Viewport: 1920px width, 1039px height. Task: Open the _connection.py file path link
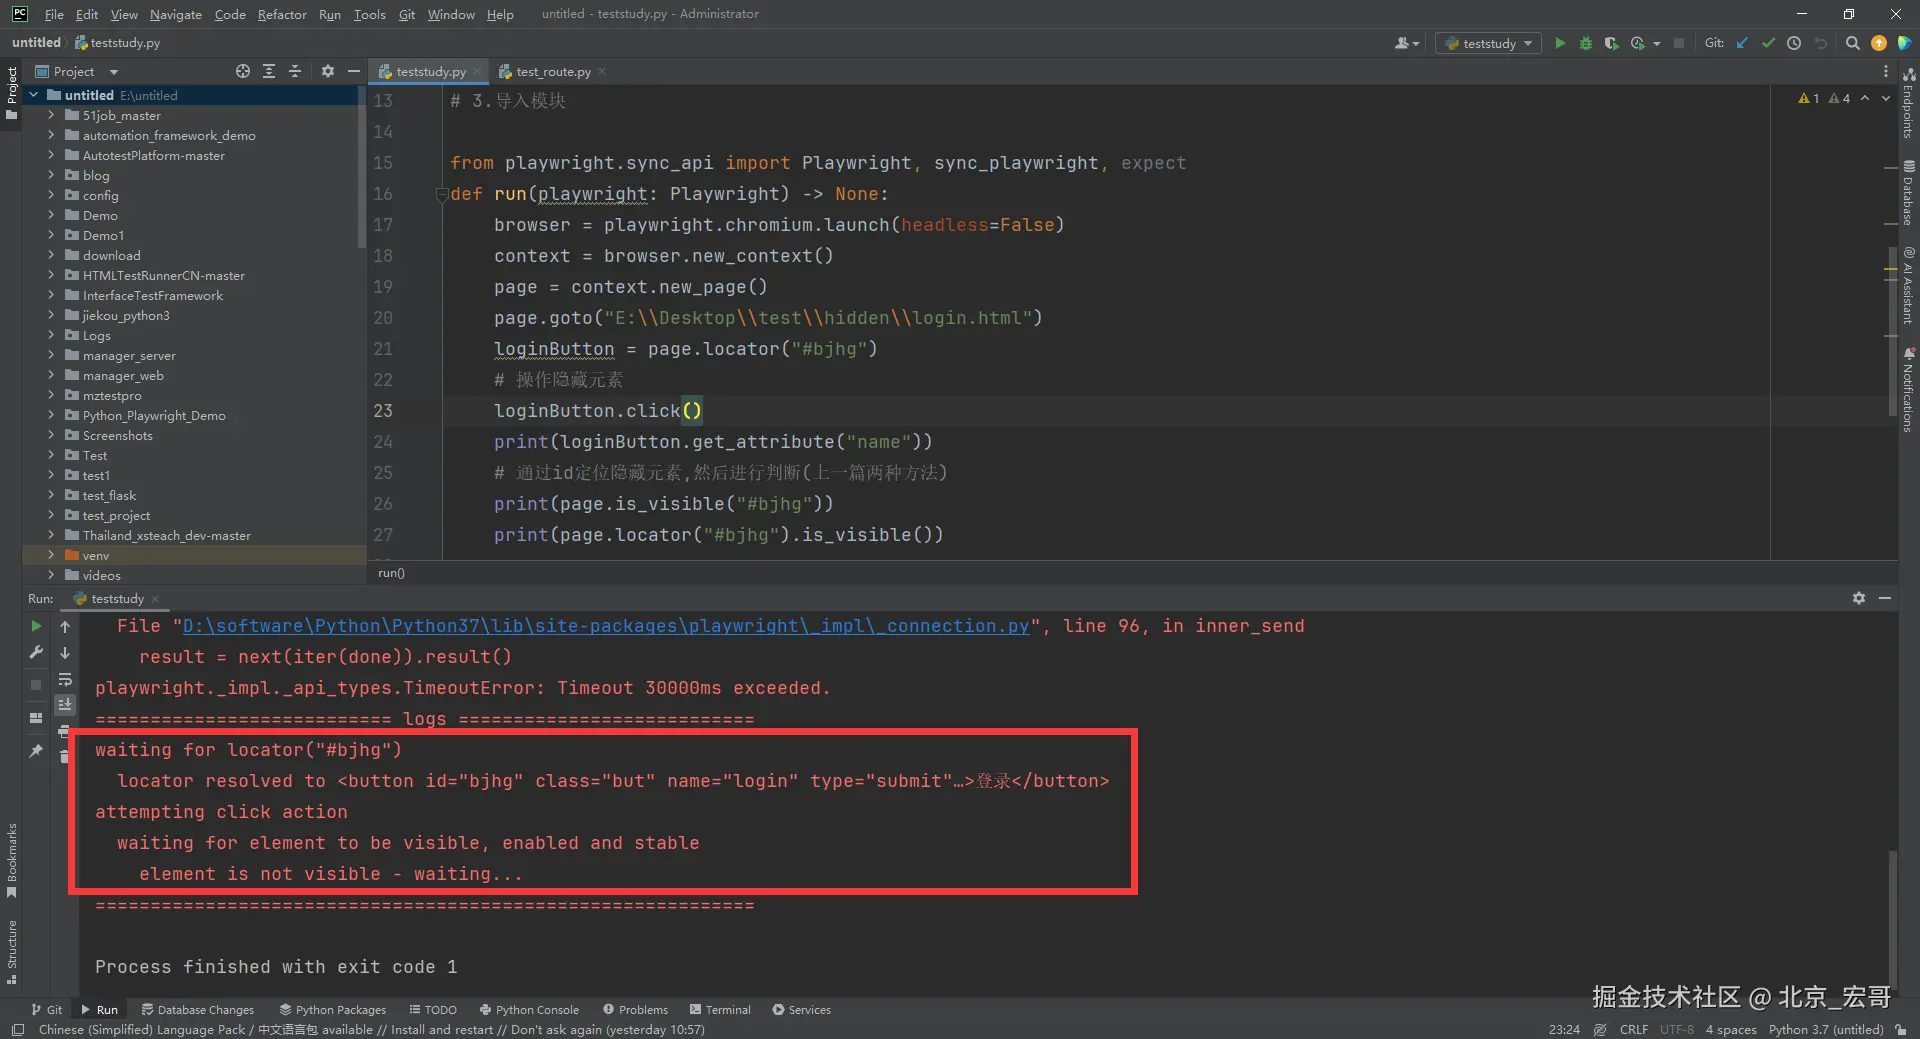(606, 626)
